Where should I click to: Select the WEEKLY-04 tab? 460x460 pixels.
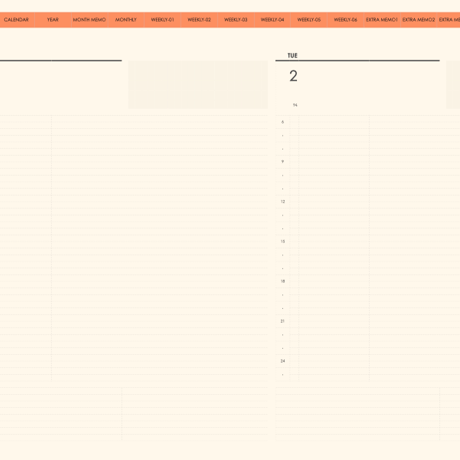point(272,20)
